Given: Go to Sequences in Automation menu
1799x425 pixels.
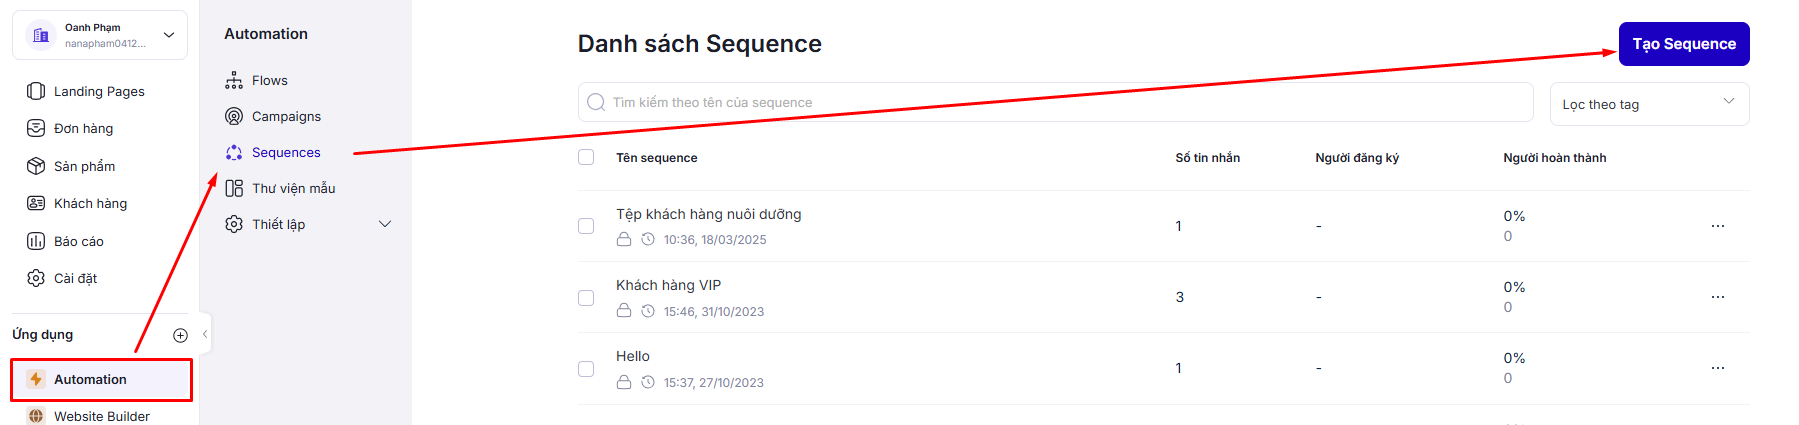Looking at the screenshot, I should [286, 152].
